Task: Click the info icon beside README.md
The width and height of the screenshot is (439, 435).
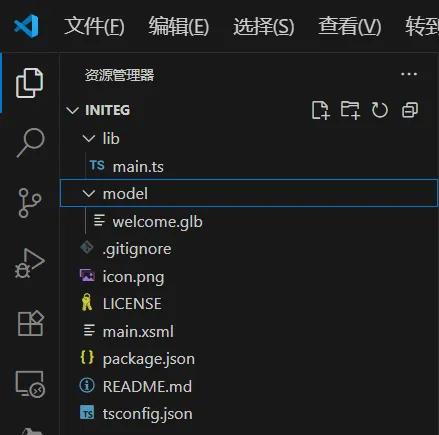Action: pos(87,385)
